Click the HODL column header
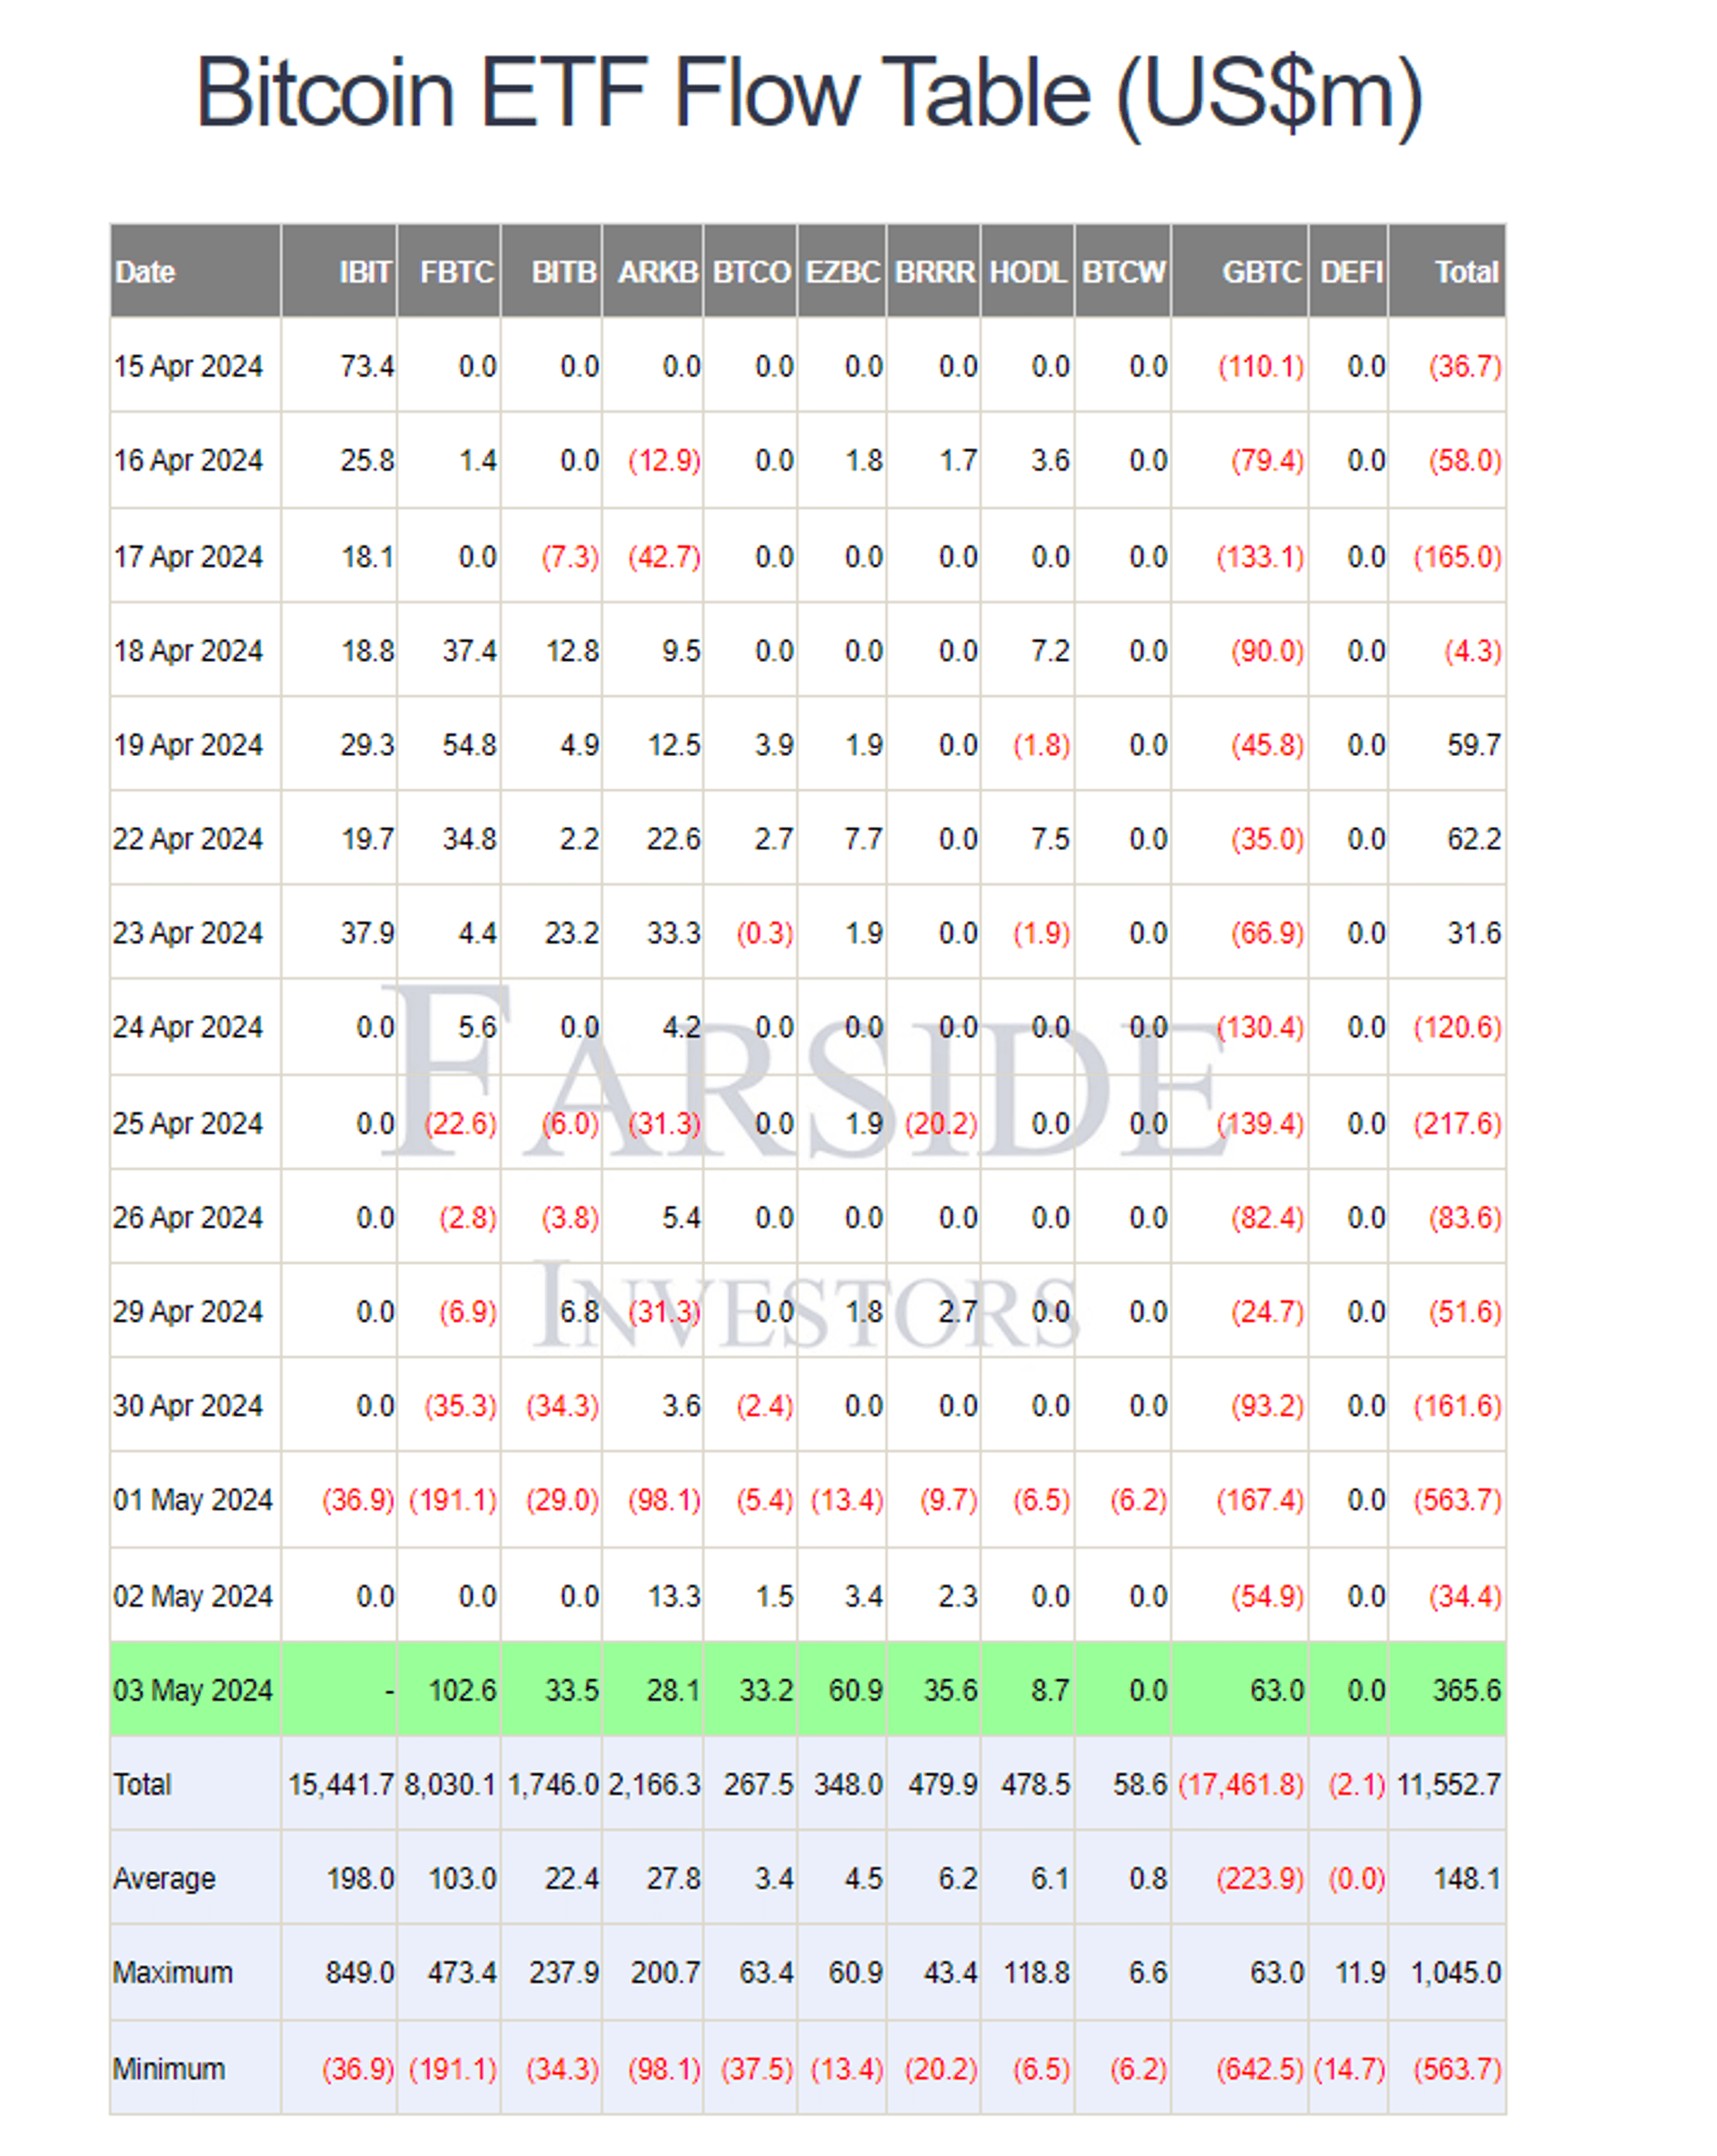Image resolution: width=1717 pixels, height=2156 pixels. (1028, 271)
